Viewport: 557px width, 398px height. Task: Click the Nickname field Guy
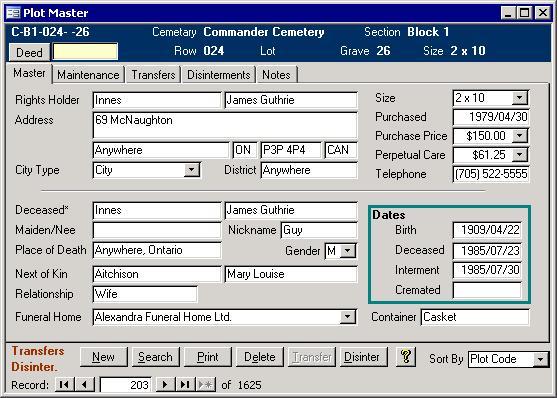point(319,230)
